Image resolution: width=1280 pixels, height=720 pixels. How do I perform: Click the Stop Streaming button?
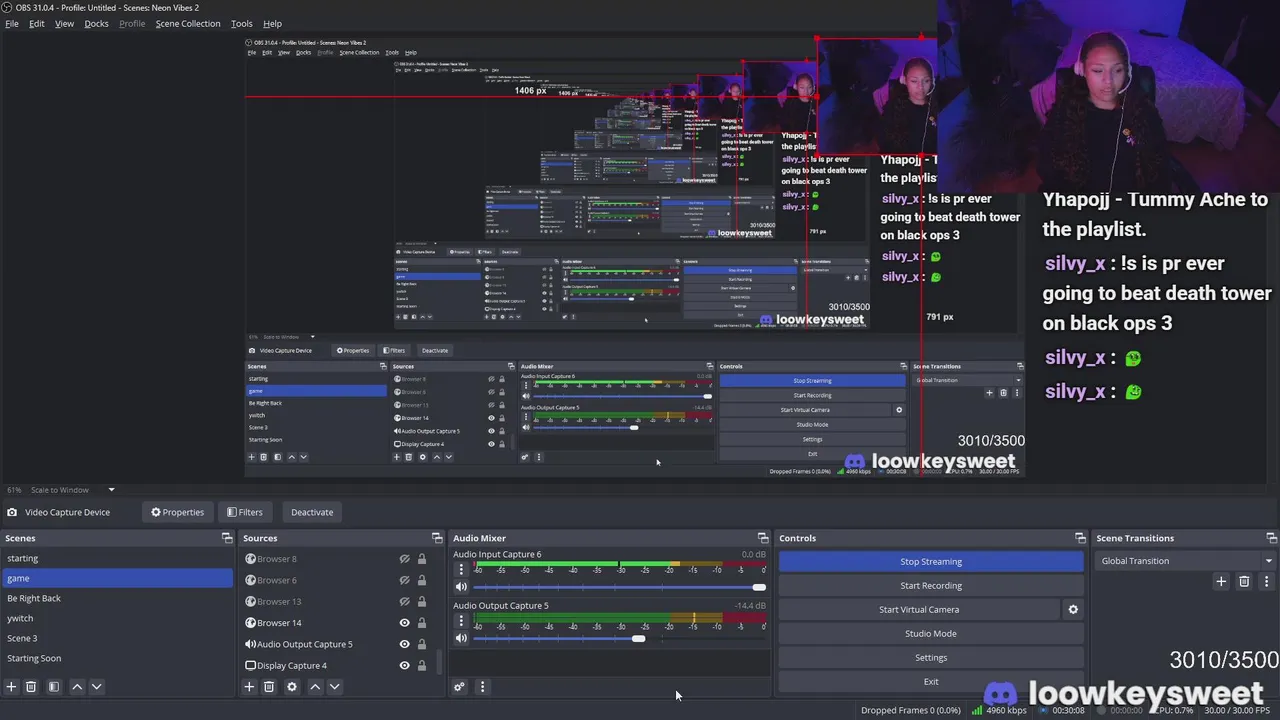click(931, 561)
